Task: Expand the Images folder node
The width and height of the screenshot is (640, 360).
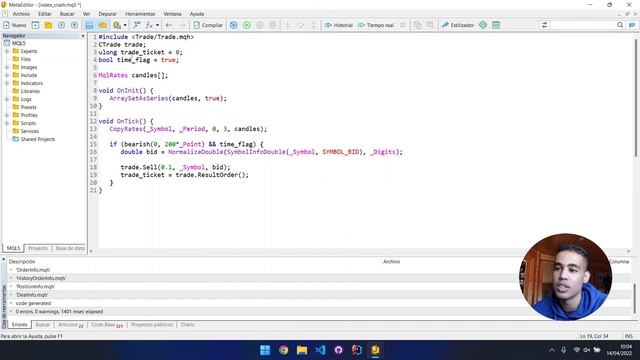Action: pyautogui.click(x=7, y=67)
